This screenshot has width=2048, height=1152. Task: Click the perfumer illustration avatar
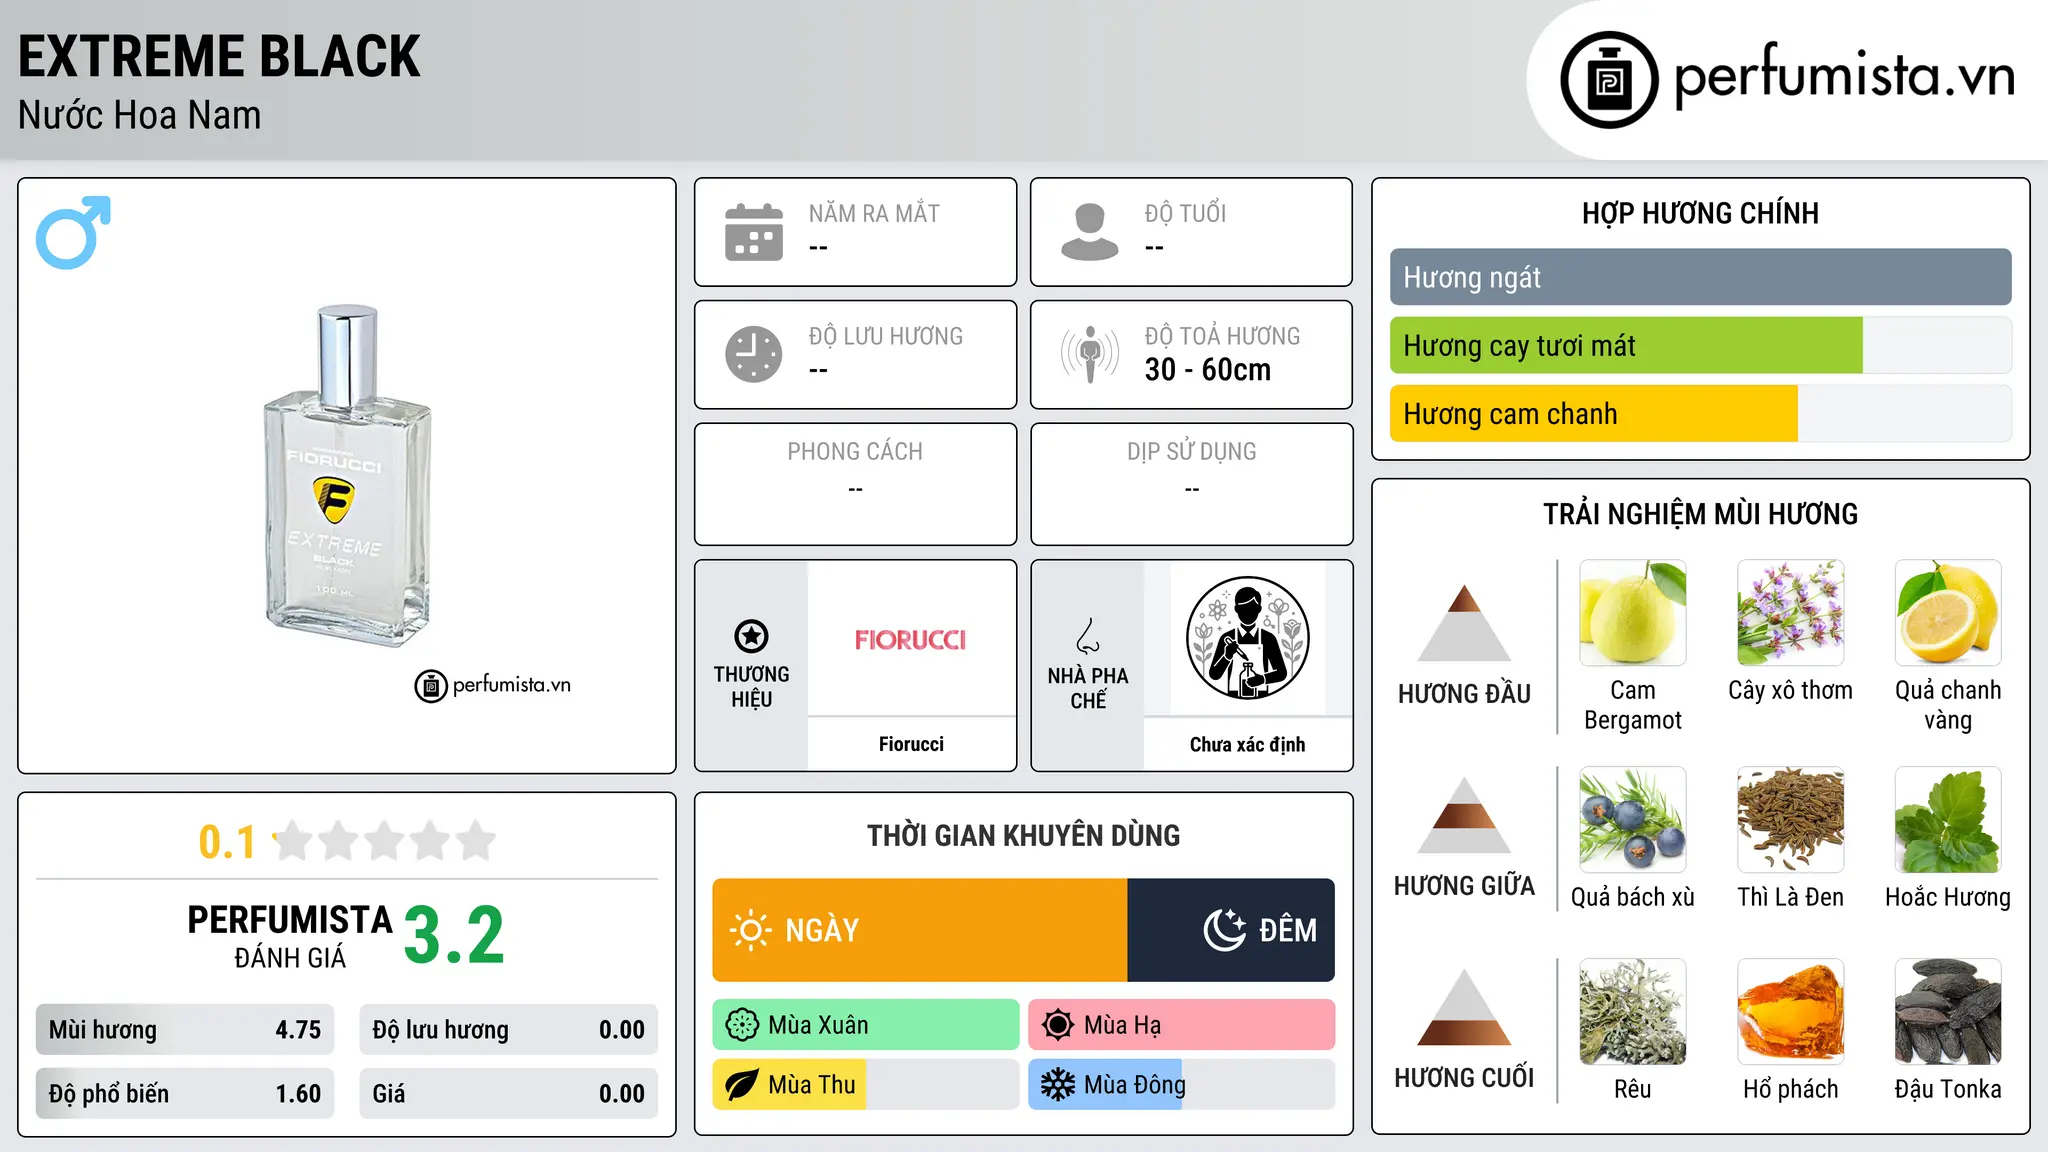click(1247, 638)
